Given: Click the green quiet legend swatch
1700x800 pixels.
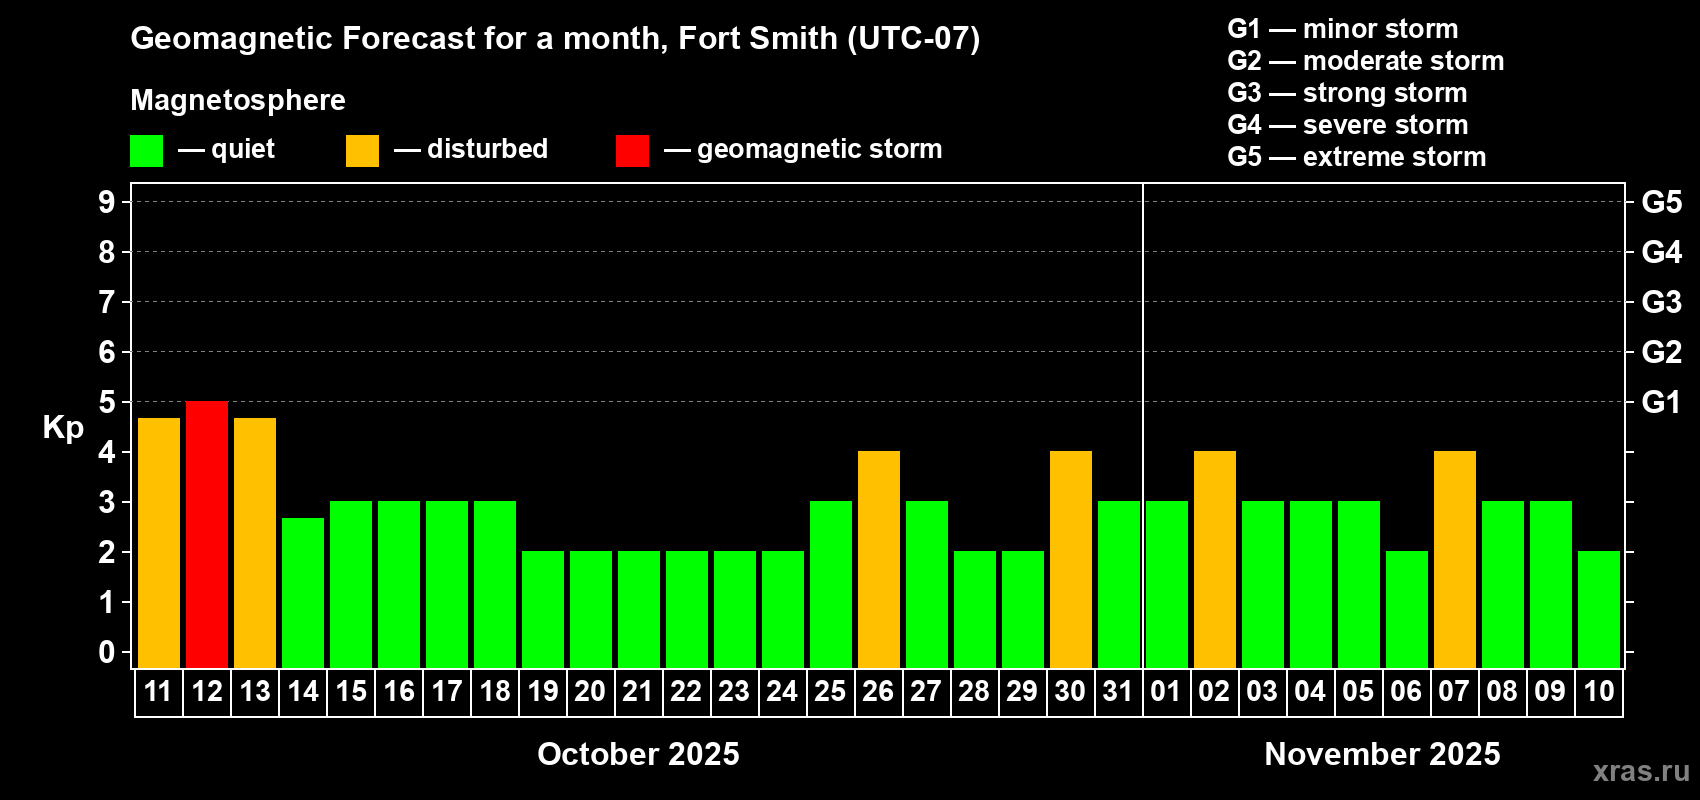Looking at the screenshot, I should 146,151.
